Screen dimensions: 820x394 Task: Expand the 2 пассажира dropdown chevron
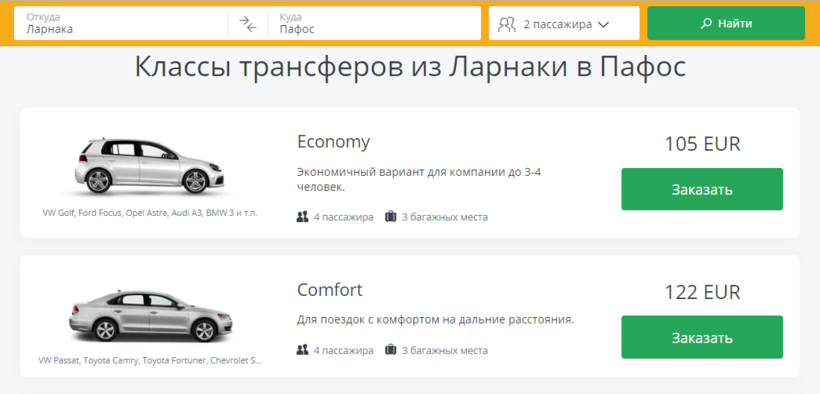(603, 25)
